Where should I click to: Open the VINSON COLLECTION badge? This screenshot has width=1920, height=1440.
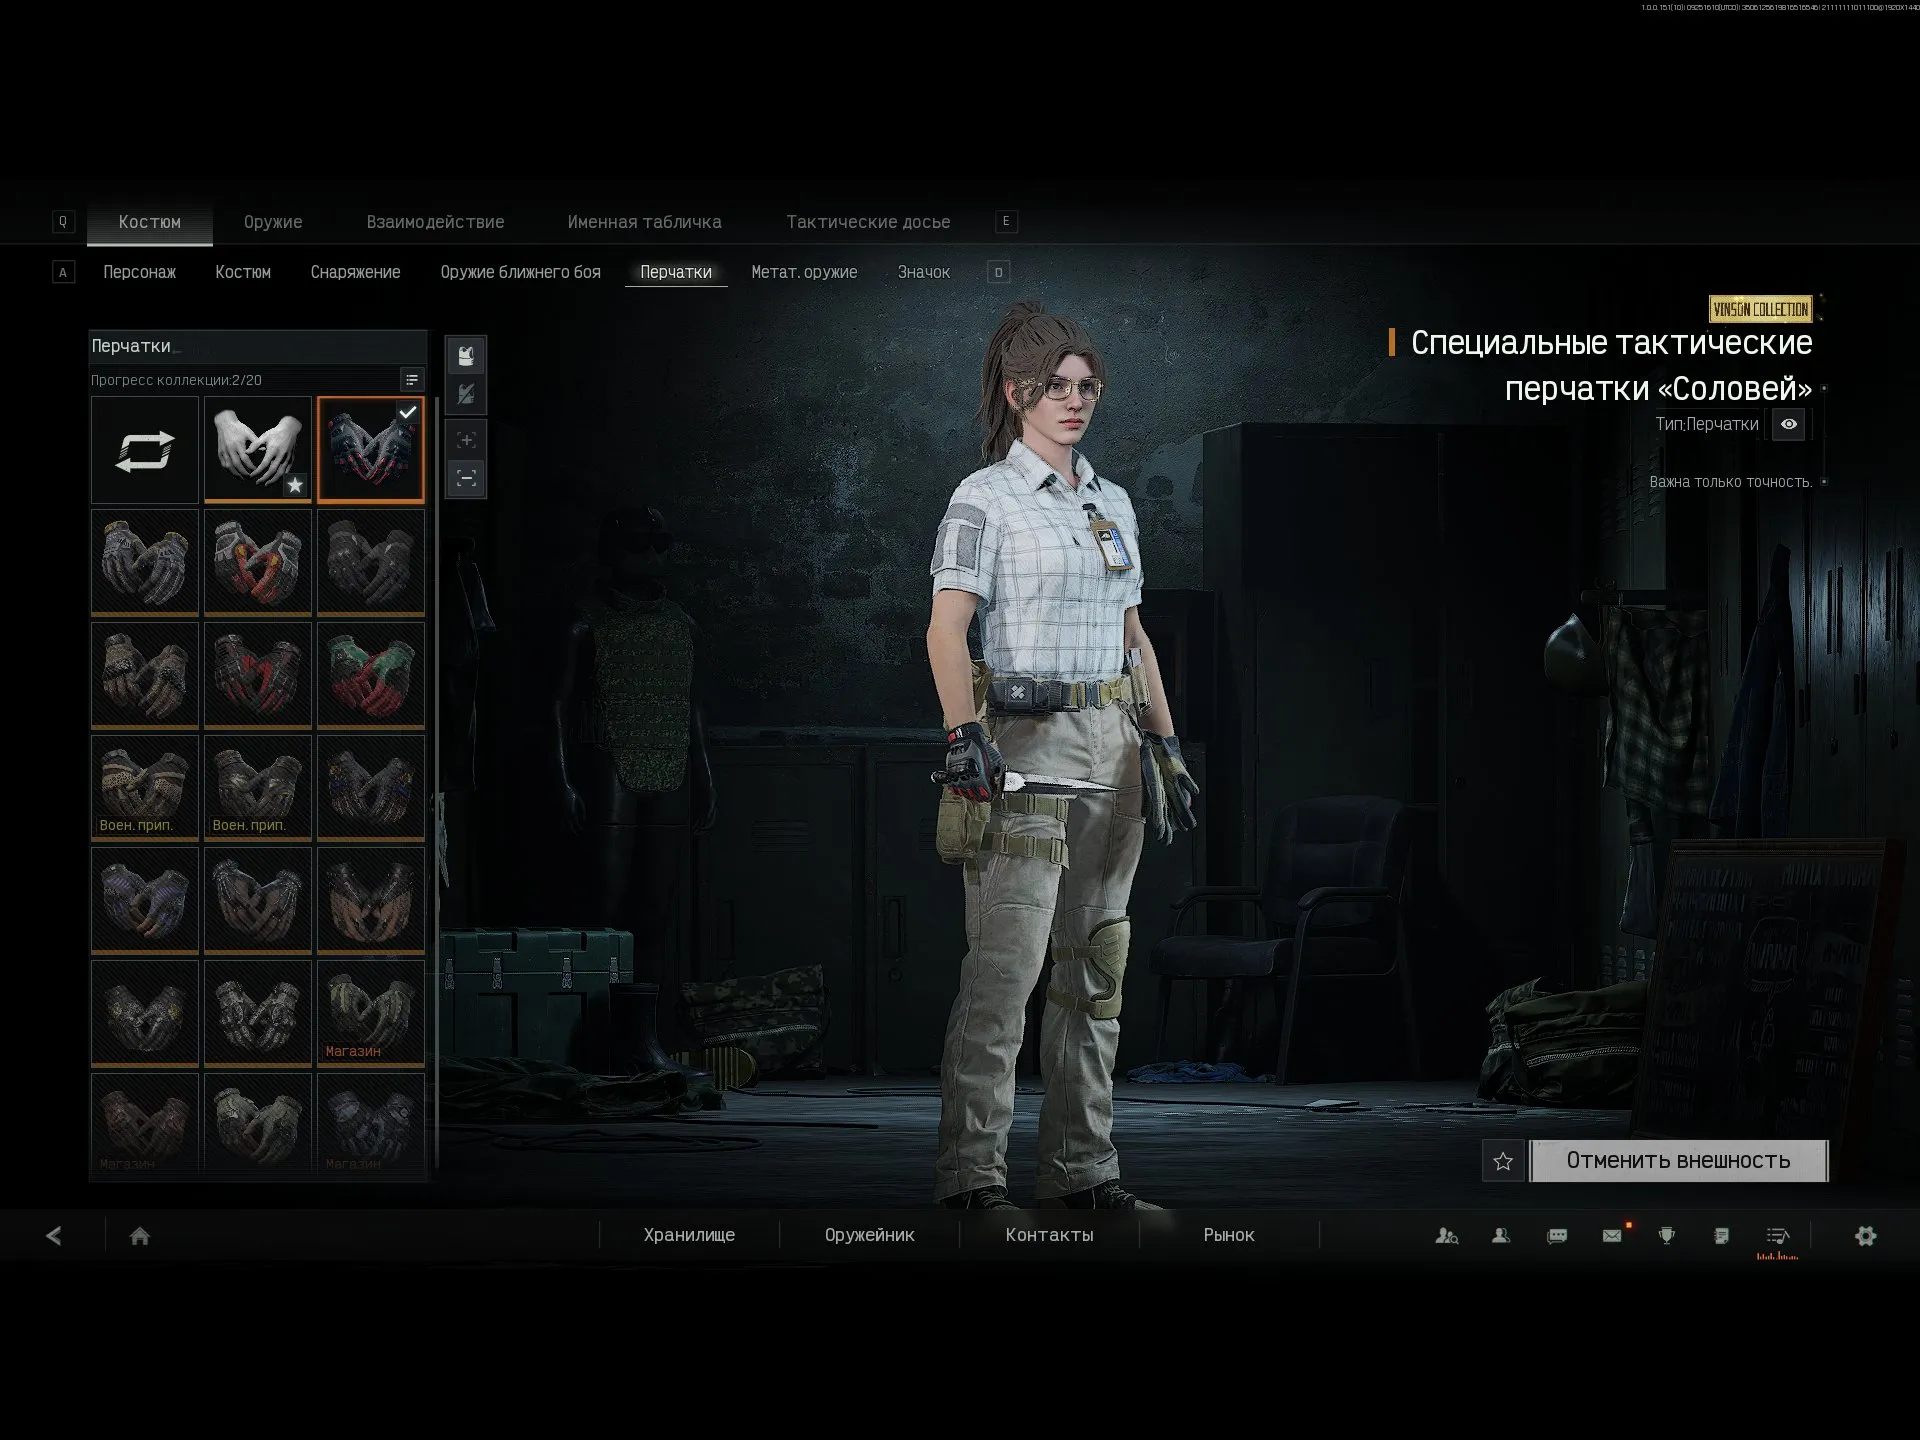coord(1760,309)
